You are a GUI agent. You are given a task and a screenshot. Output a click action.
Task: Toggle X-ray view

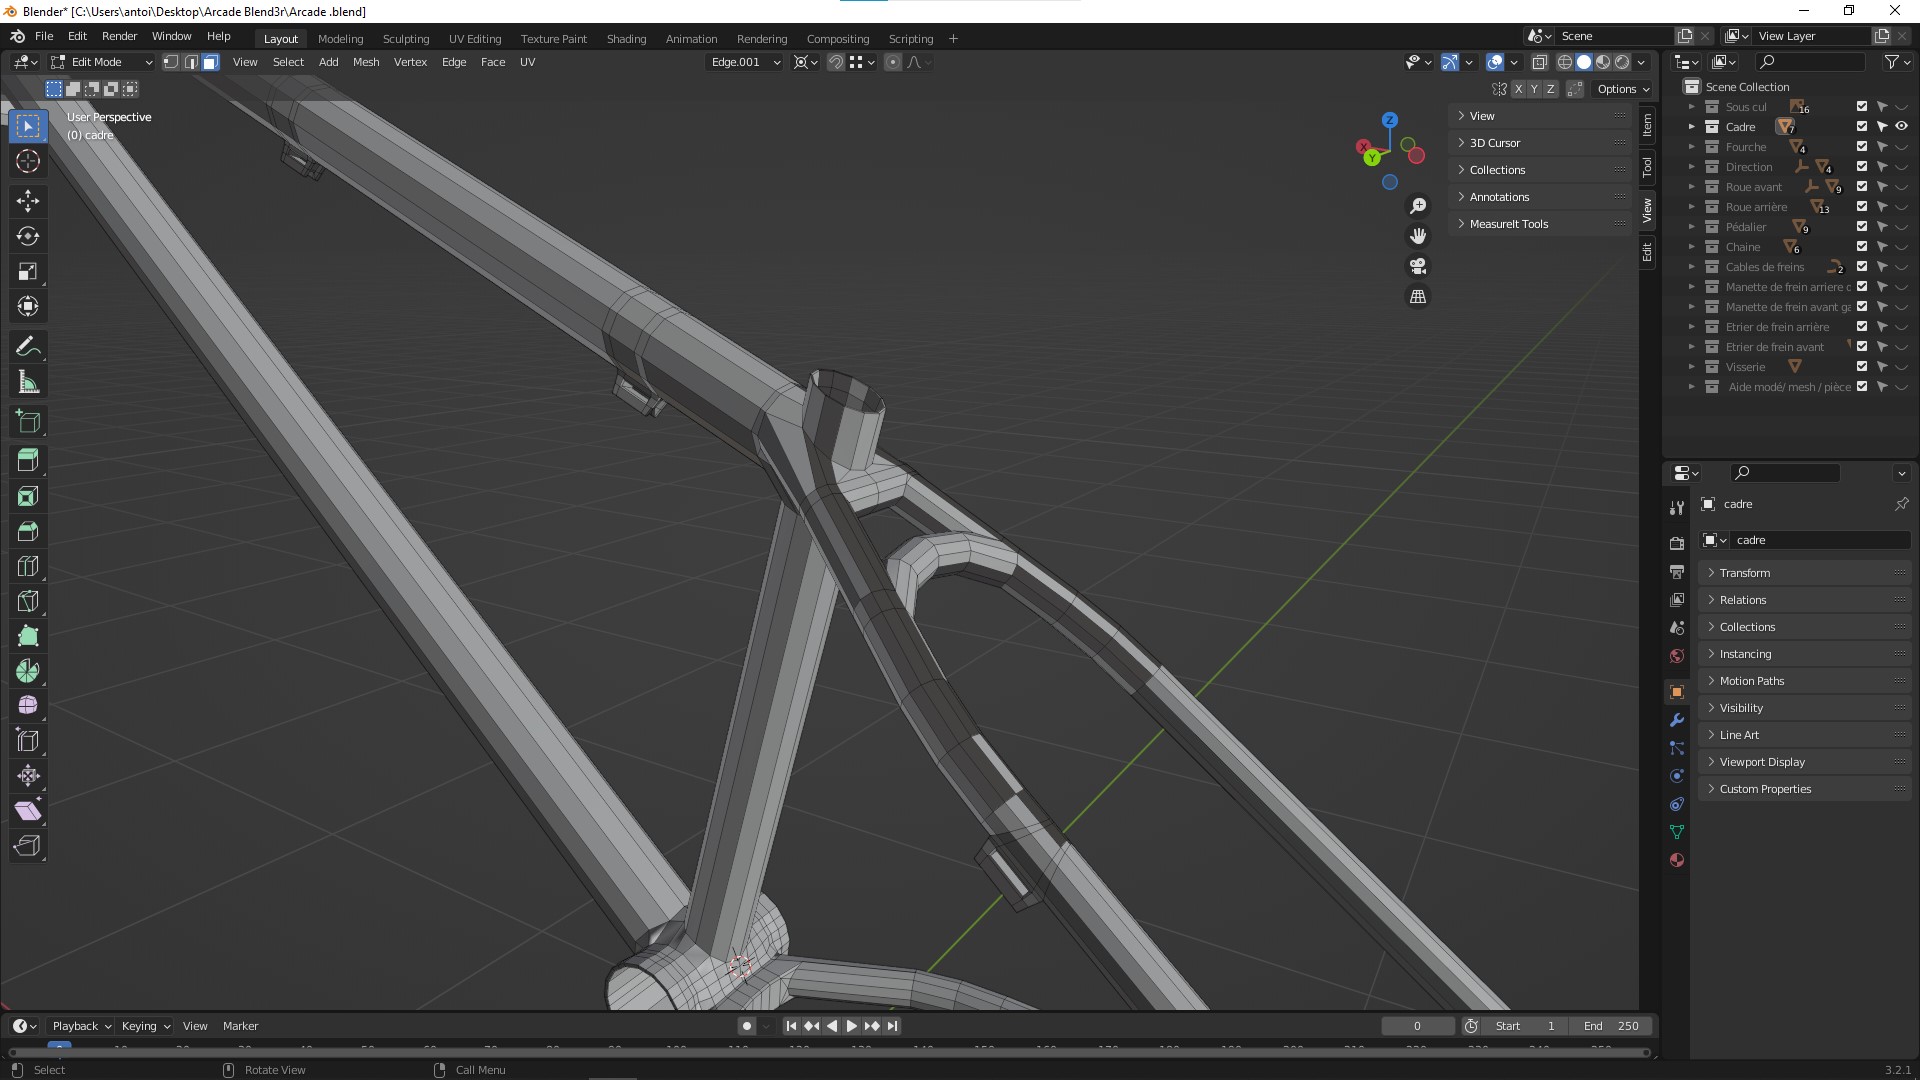(x=1540, y=62)
